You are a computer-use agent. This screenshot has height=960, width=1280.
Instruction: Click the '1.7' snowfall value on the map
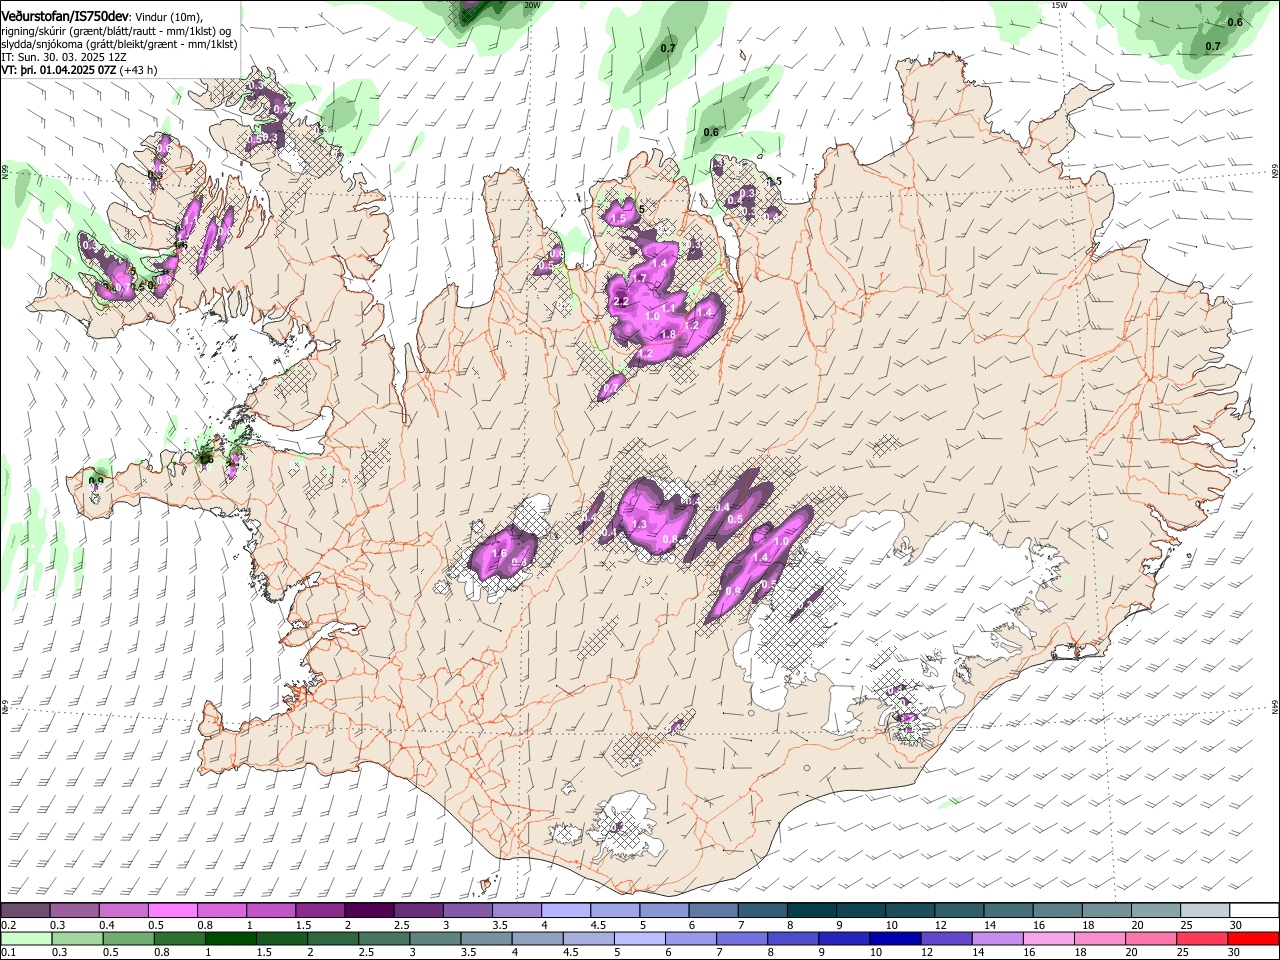pyautogui.click(x=640, y=279)
